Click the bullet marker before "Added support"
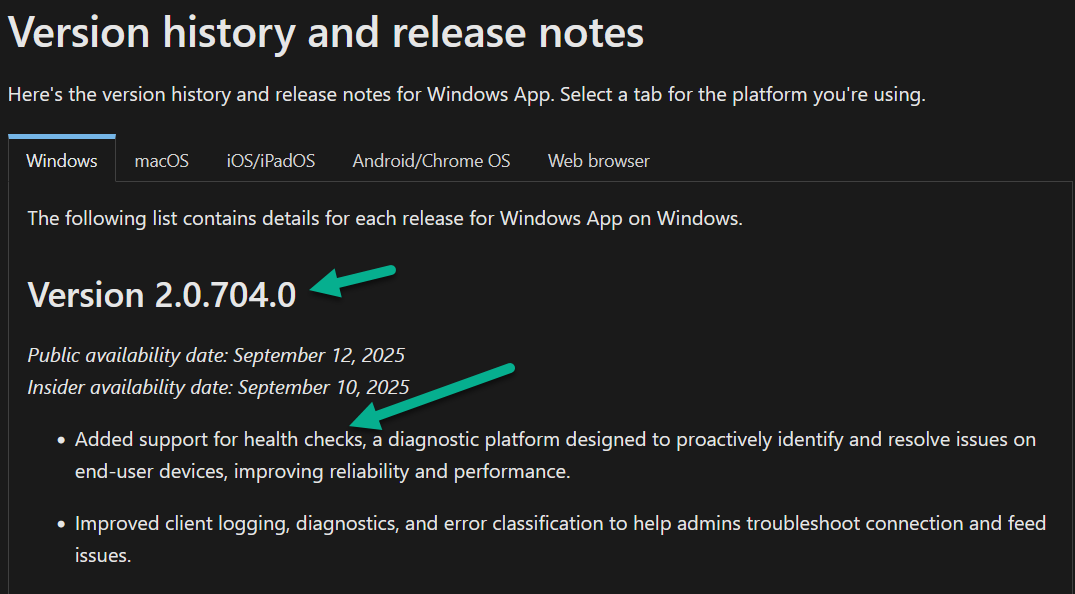This screenshot has width=1075, height=594. (62, 440)
